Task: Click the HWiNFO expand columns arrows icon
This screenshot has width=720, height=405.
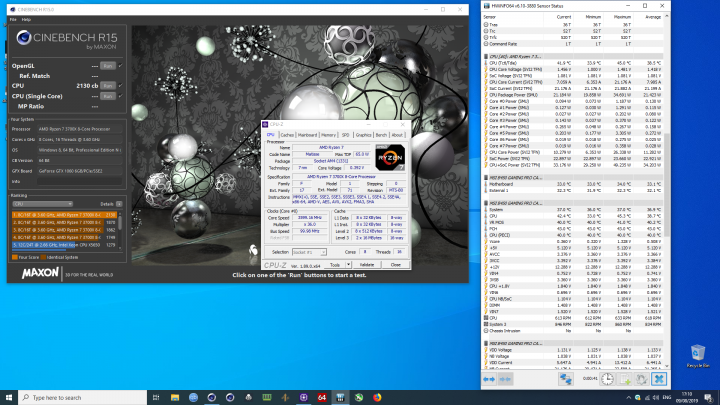Action: coord(489,379)
